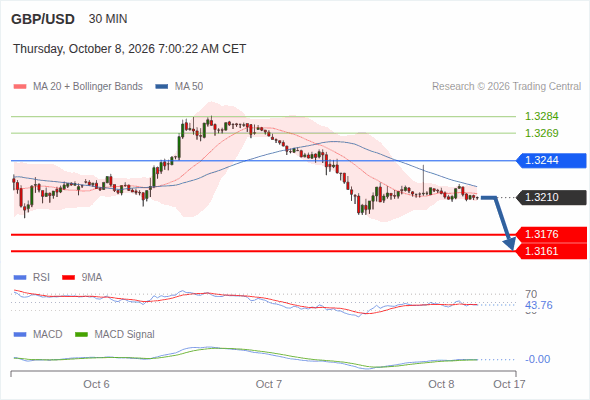Click the Oct 6 date axis label

96,384
